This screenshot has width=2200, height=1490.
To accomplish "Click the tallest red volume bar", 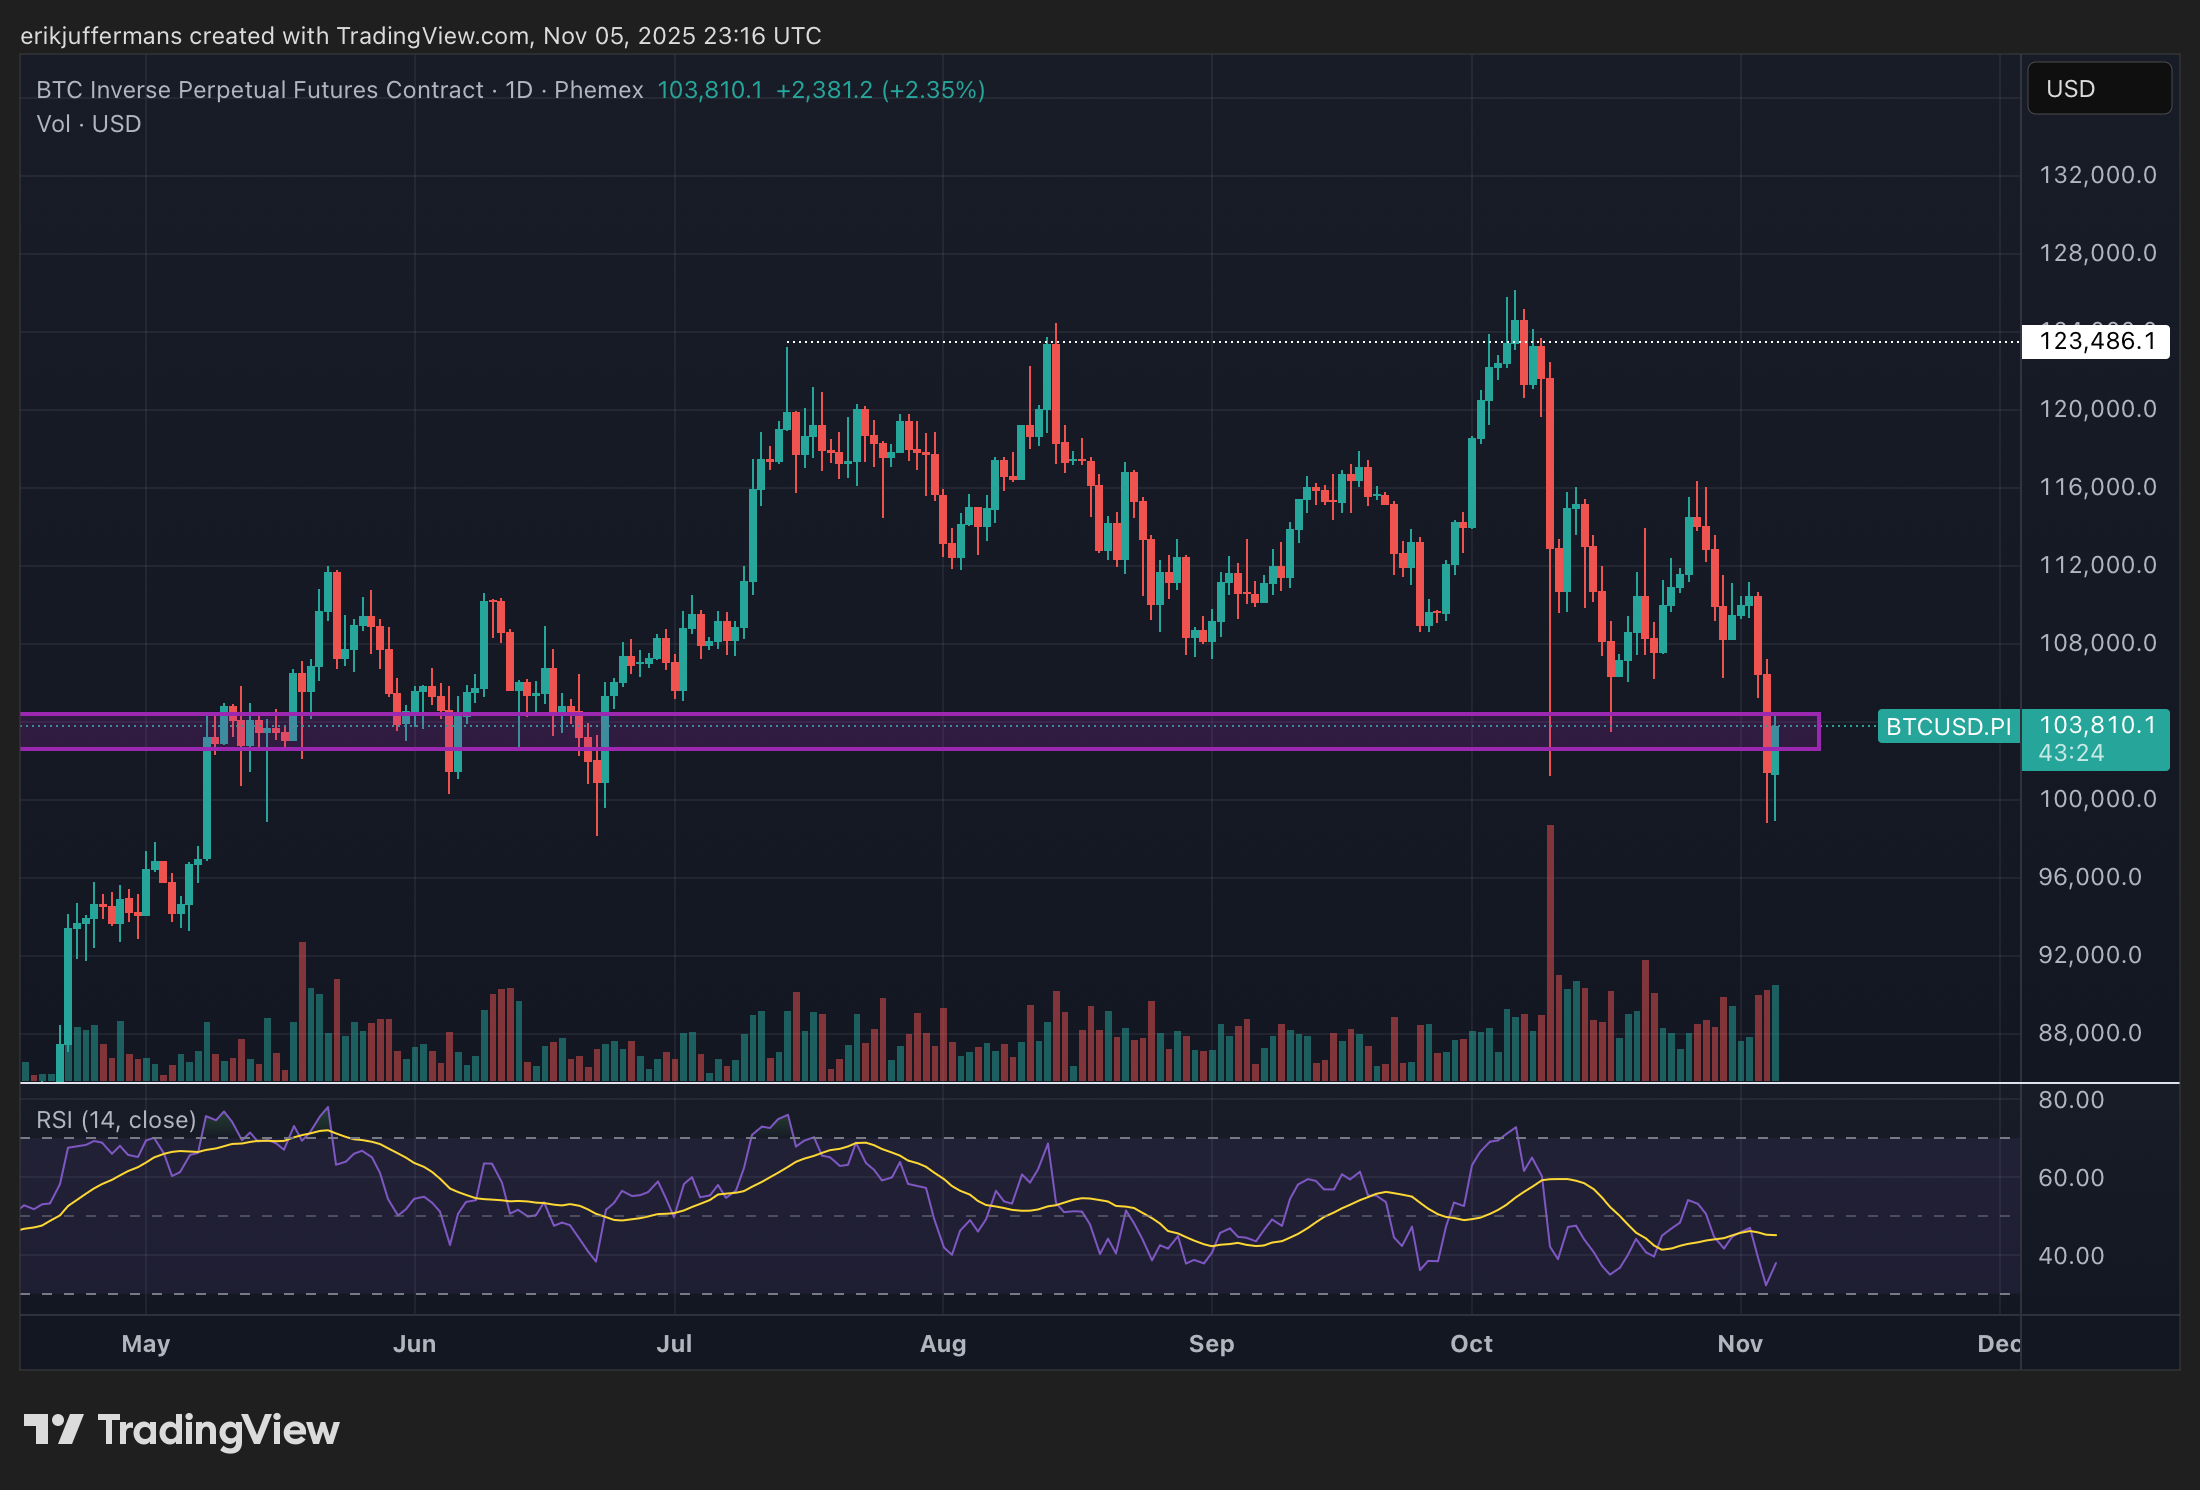I will click(x=1550, y=950).
